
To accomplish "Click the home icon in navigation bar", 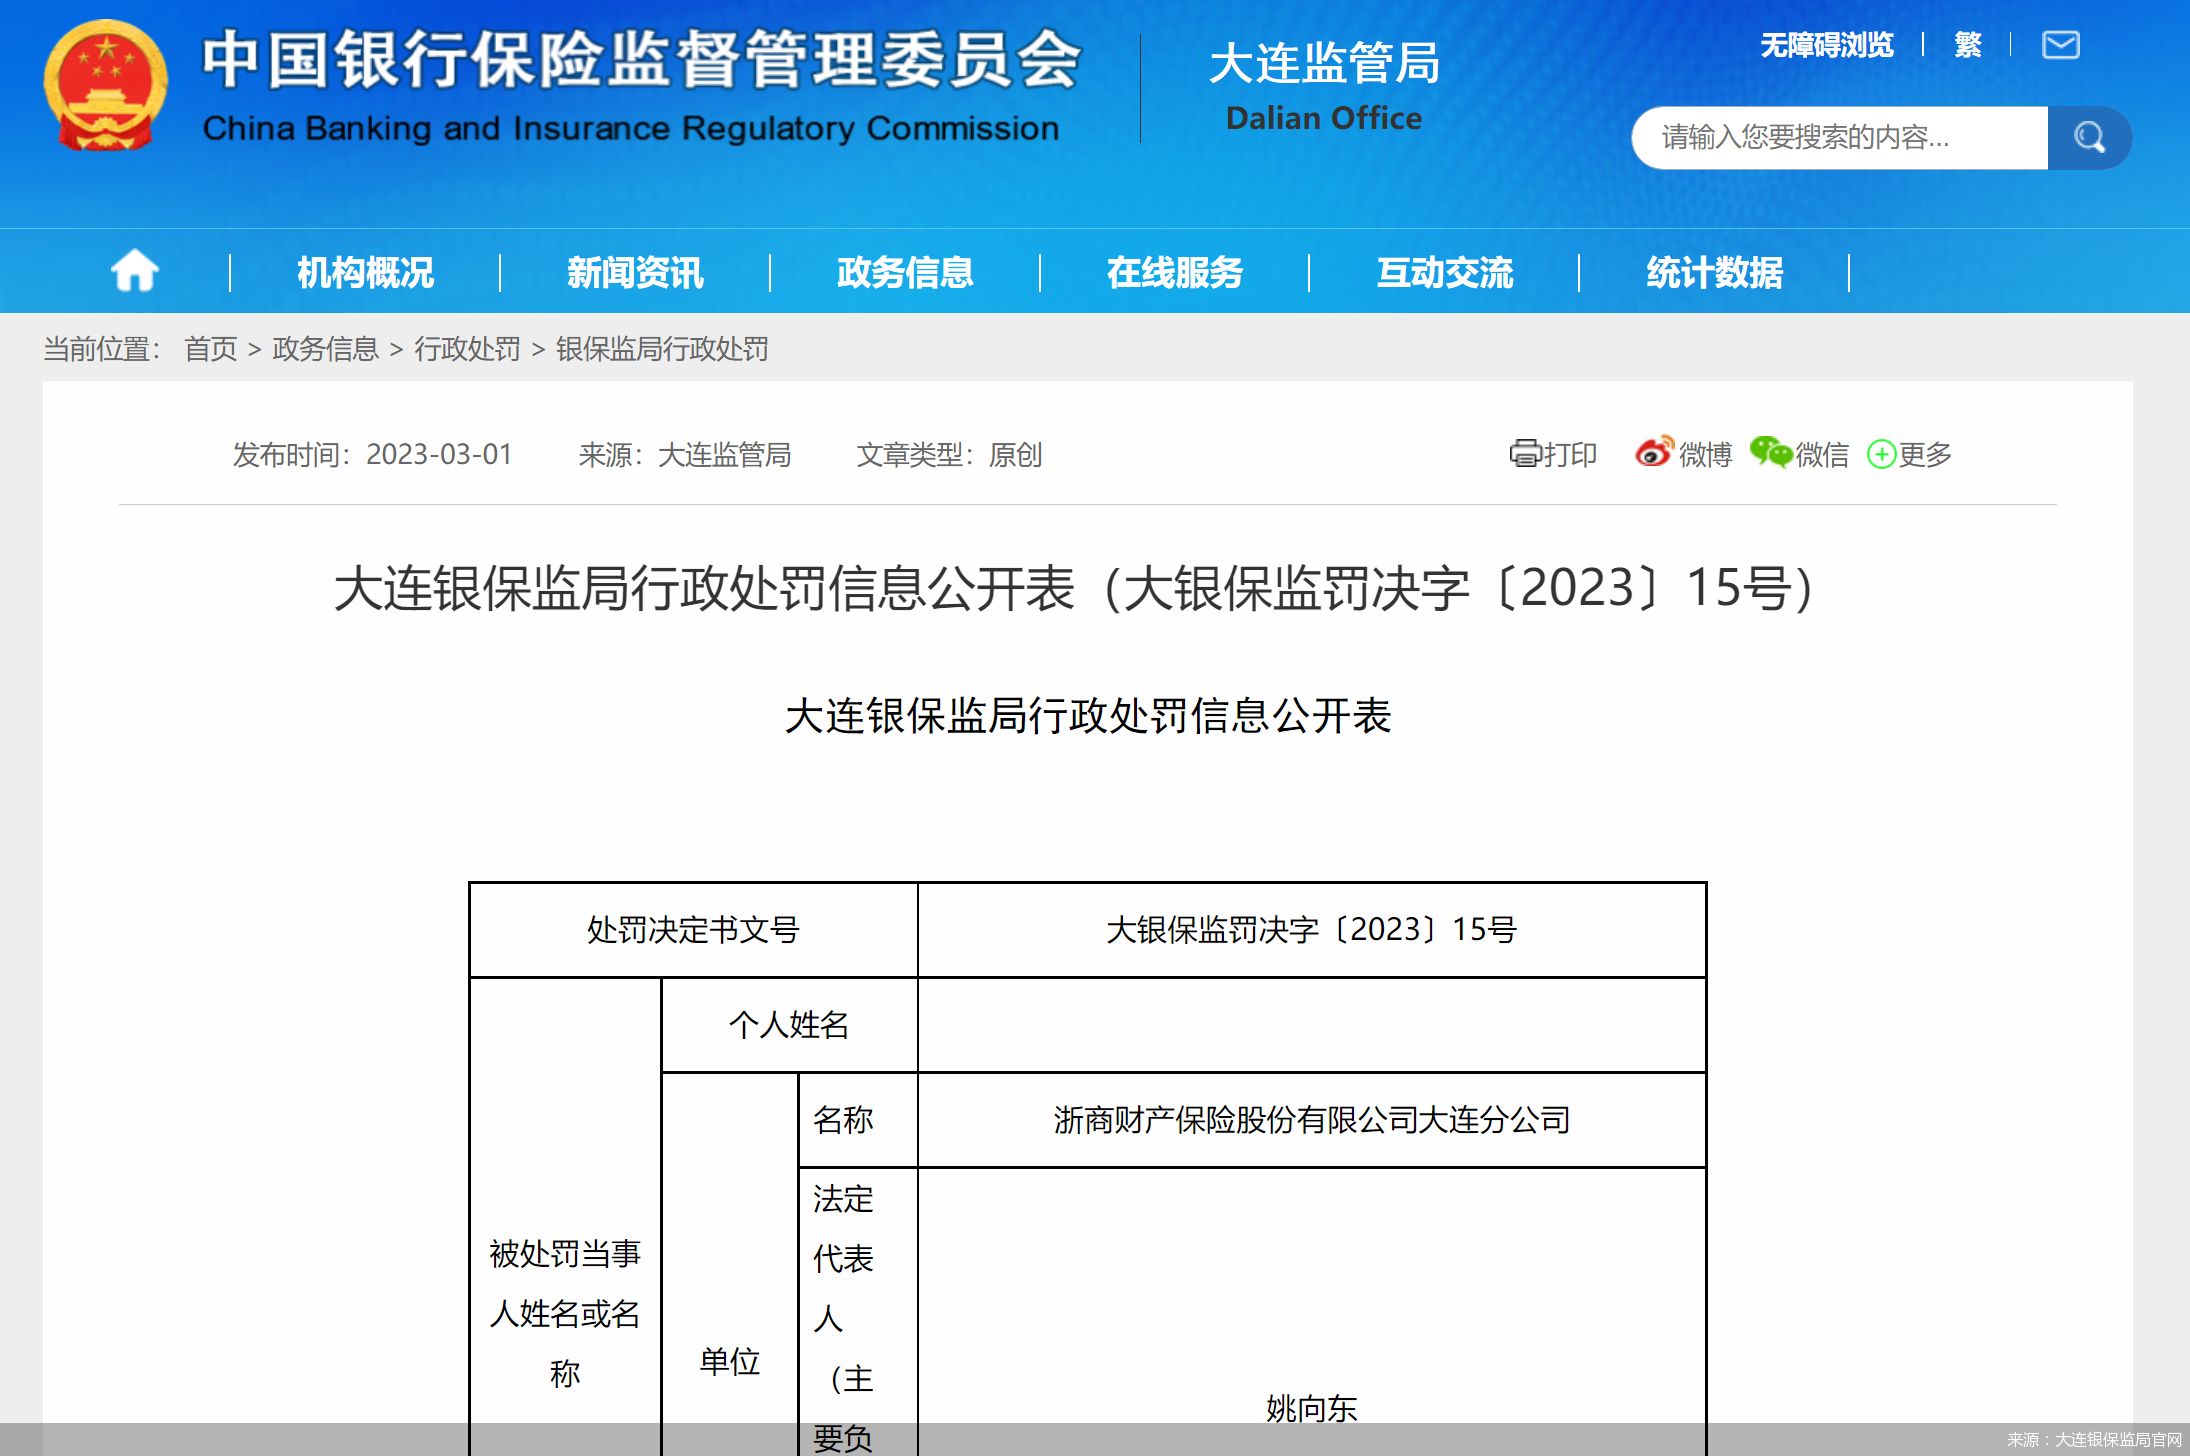I will tap(133, 270).
